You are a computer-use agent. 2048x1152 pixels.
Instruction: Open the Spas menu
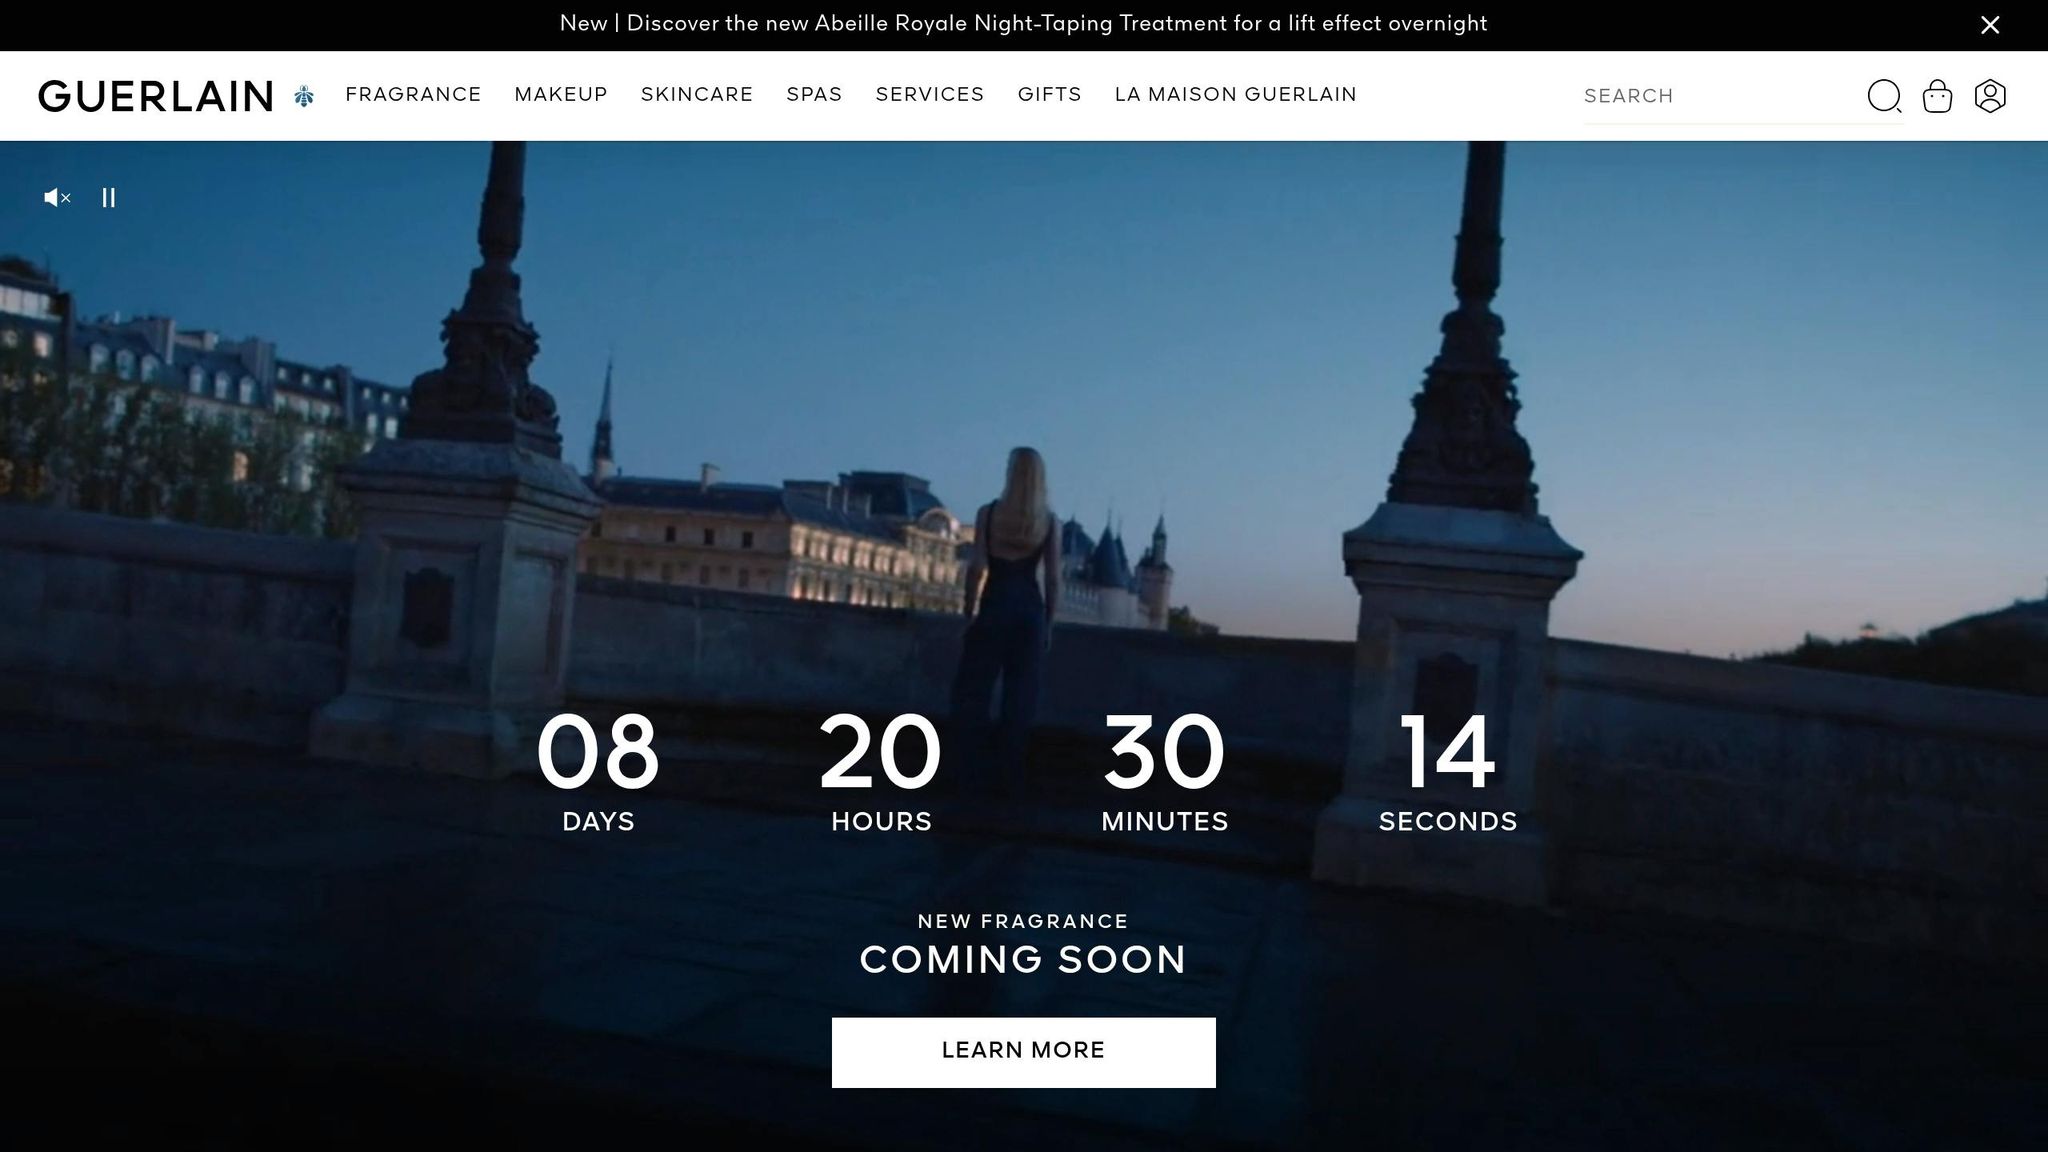click(814, 95)
